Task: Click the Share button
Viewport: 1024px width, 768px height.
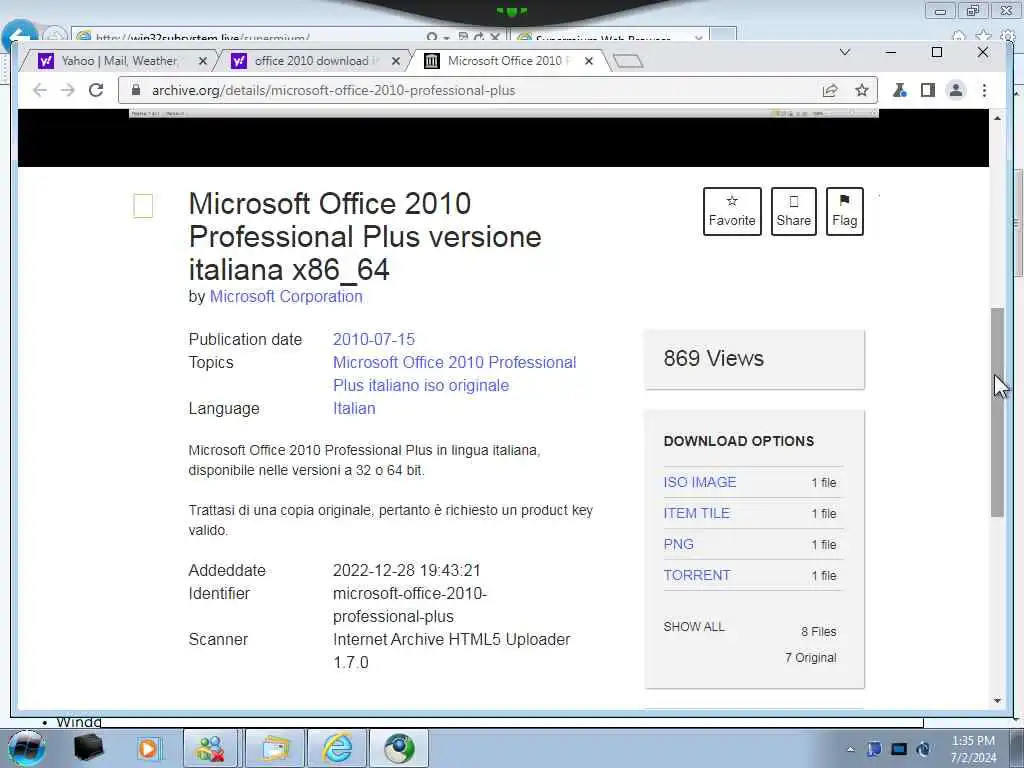Action: click(x=793, y=212)
